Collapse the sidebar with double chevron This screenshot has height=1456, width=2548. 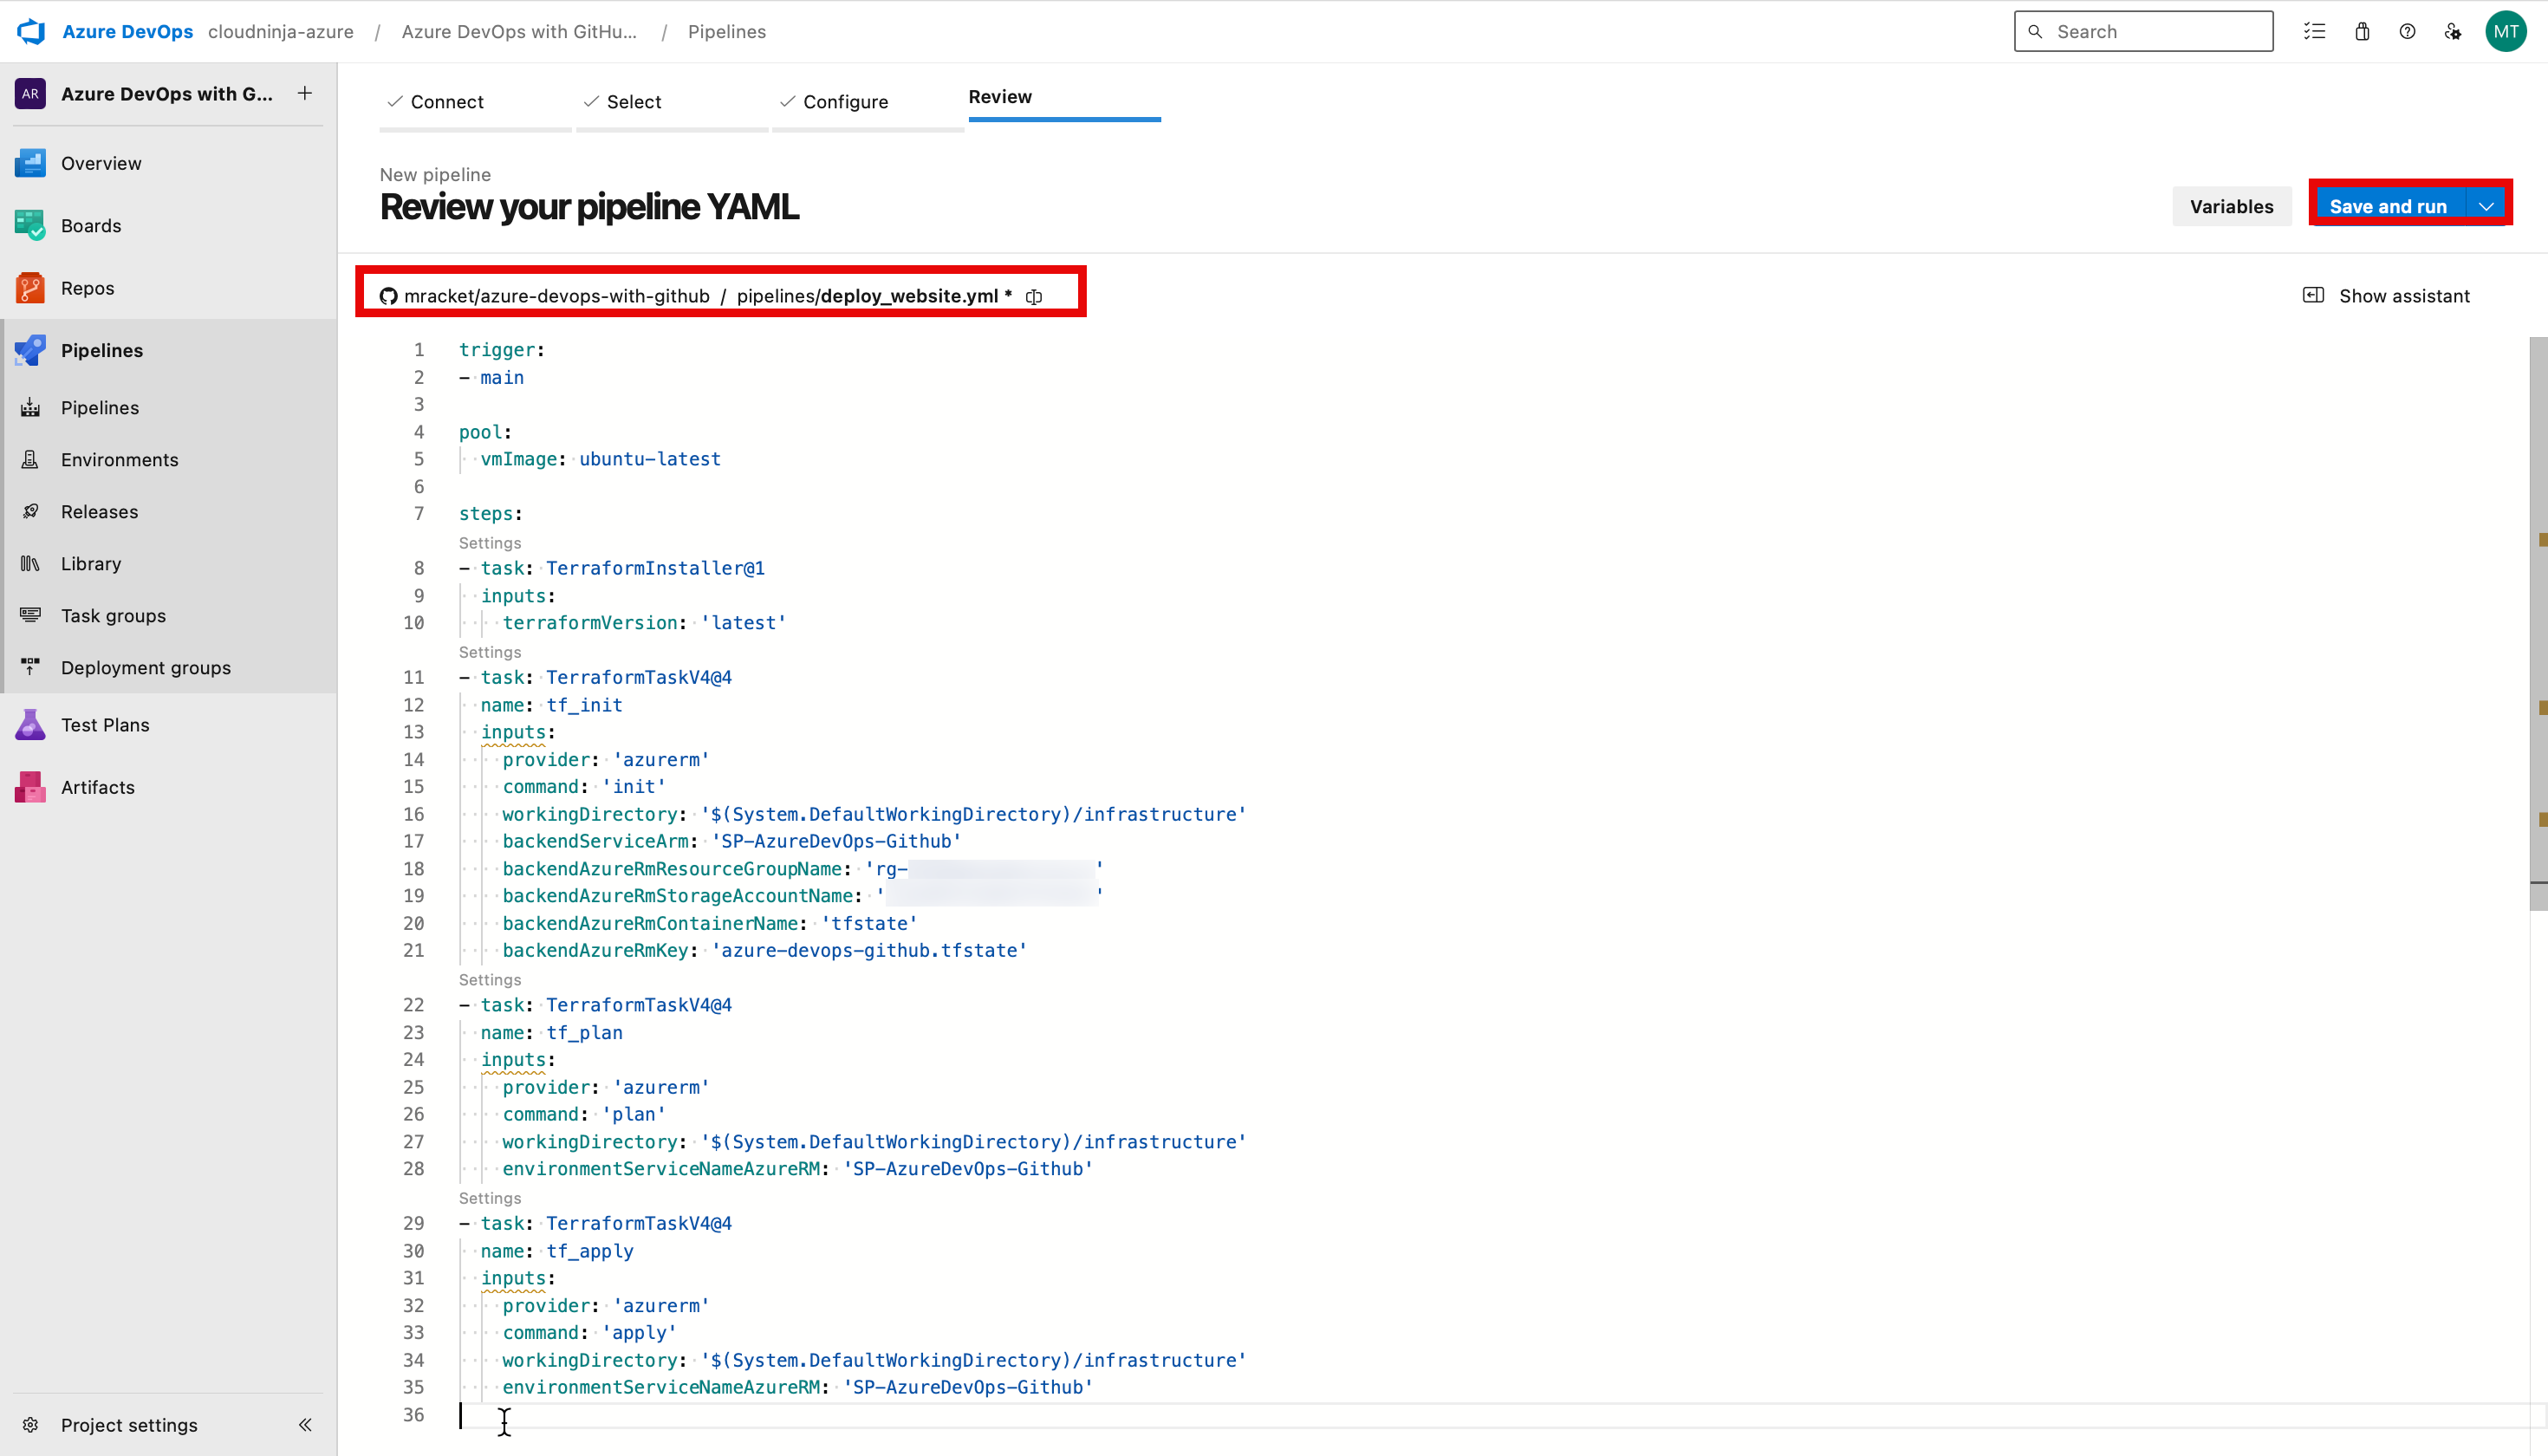[305, 1425]
